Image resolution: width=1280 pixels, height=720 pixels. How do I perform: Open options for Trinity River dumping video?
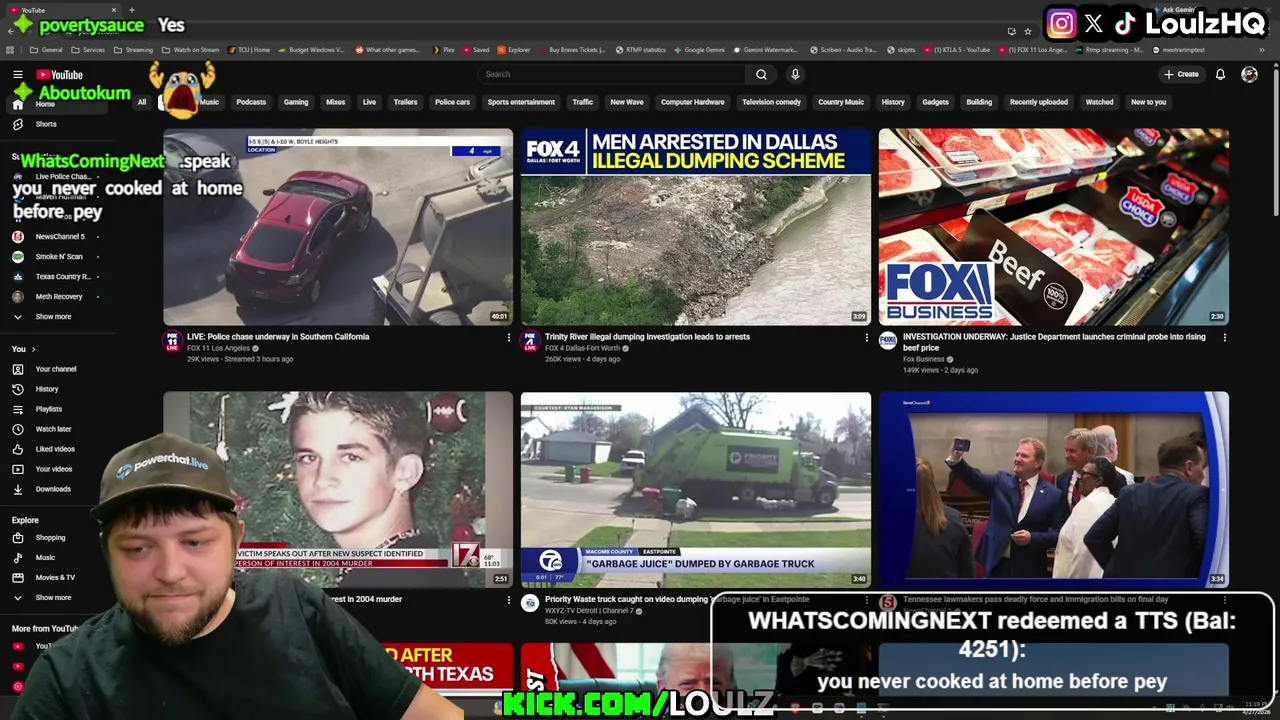pos(866,338)
